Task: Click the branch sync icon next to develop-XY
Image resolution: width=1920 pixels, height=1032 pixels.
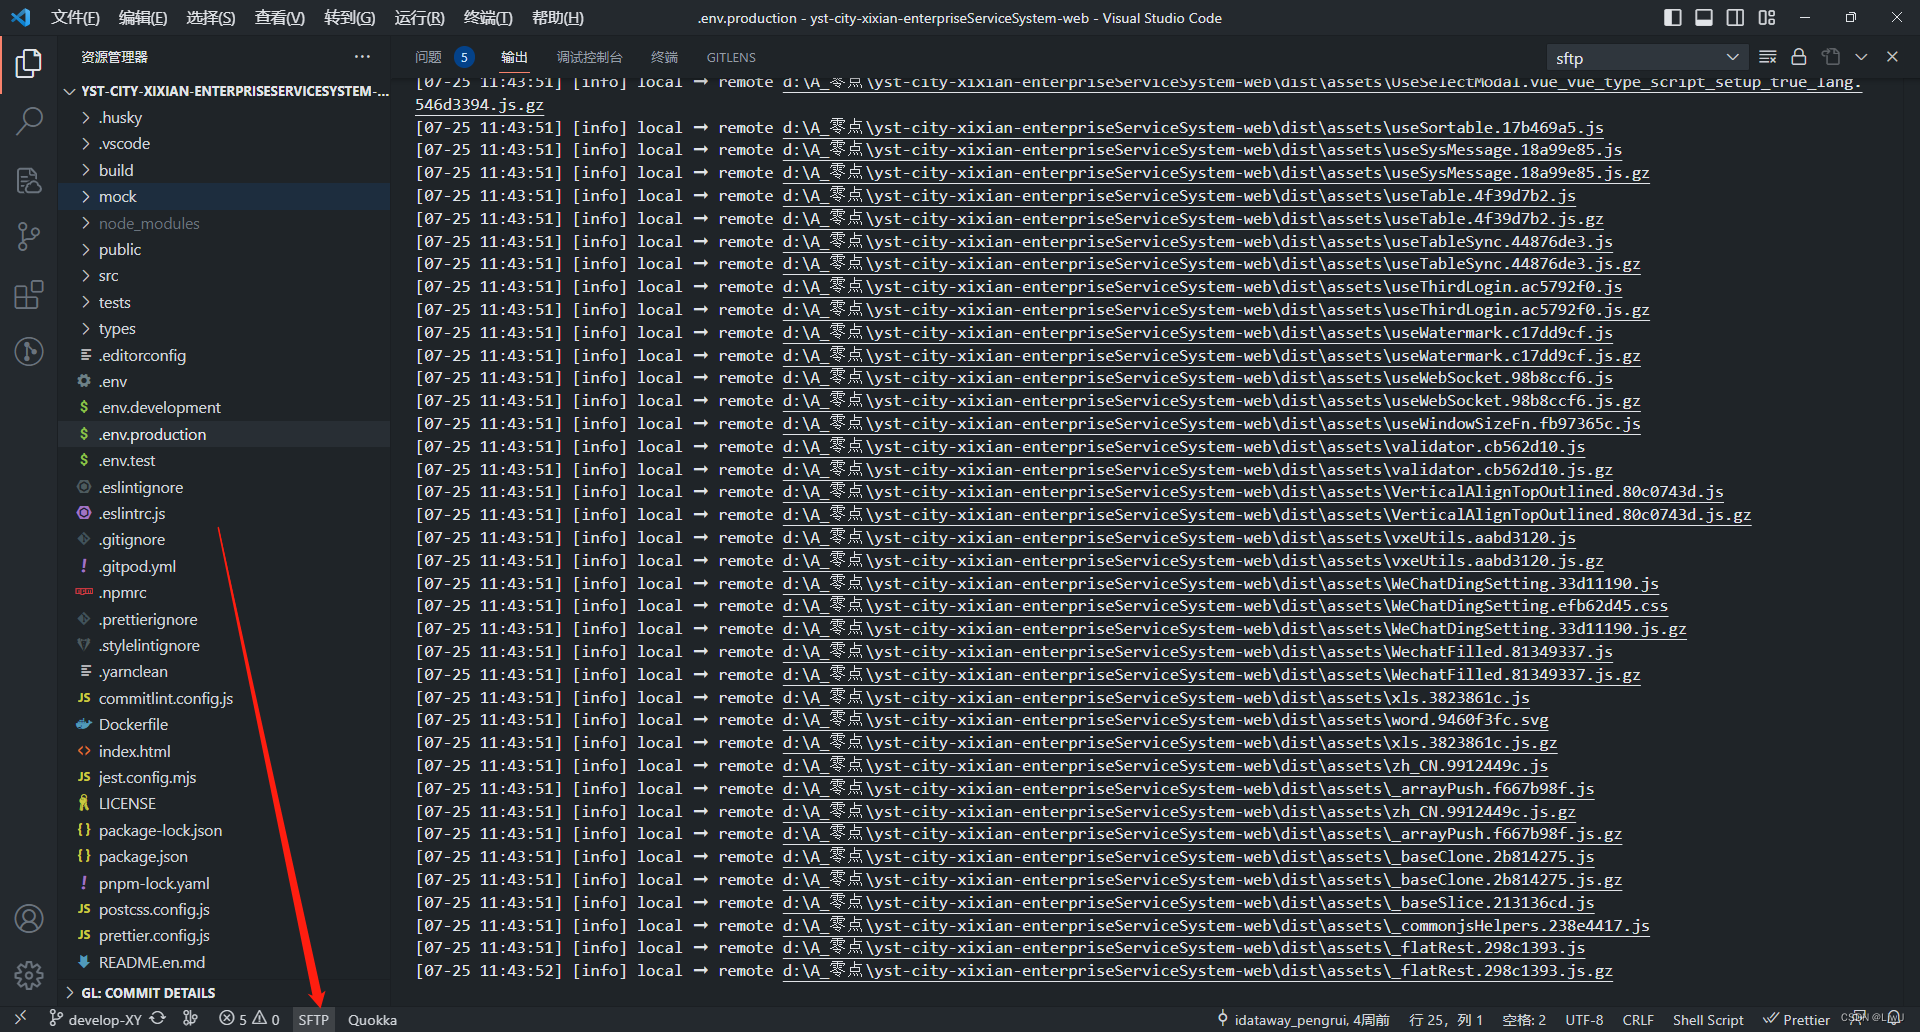Action: click(158, 1019)
